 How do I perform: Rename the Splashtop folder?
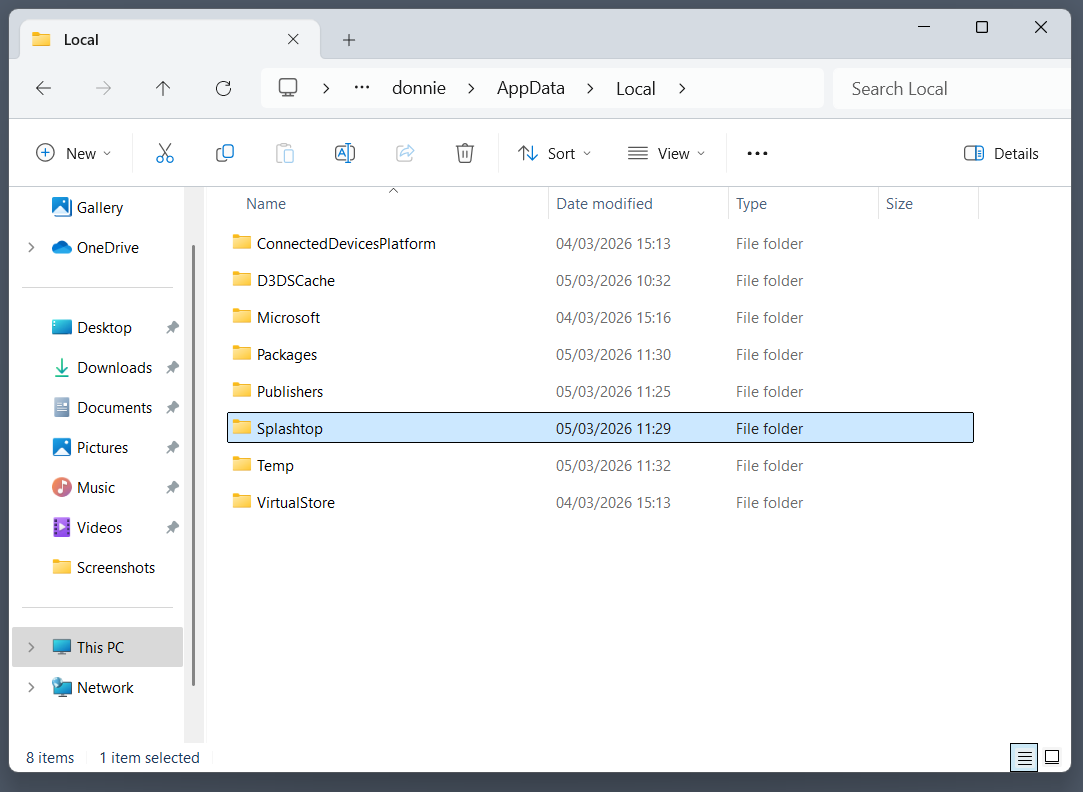pyautogui.click(x=344, y=153)
